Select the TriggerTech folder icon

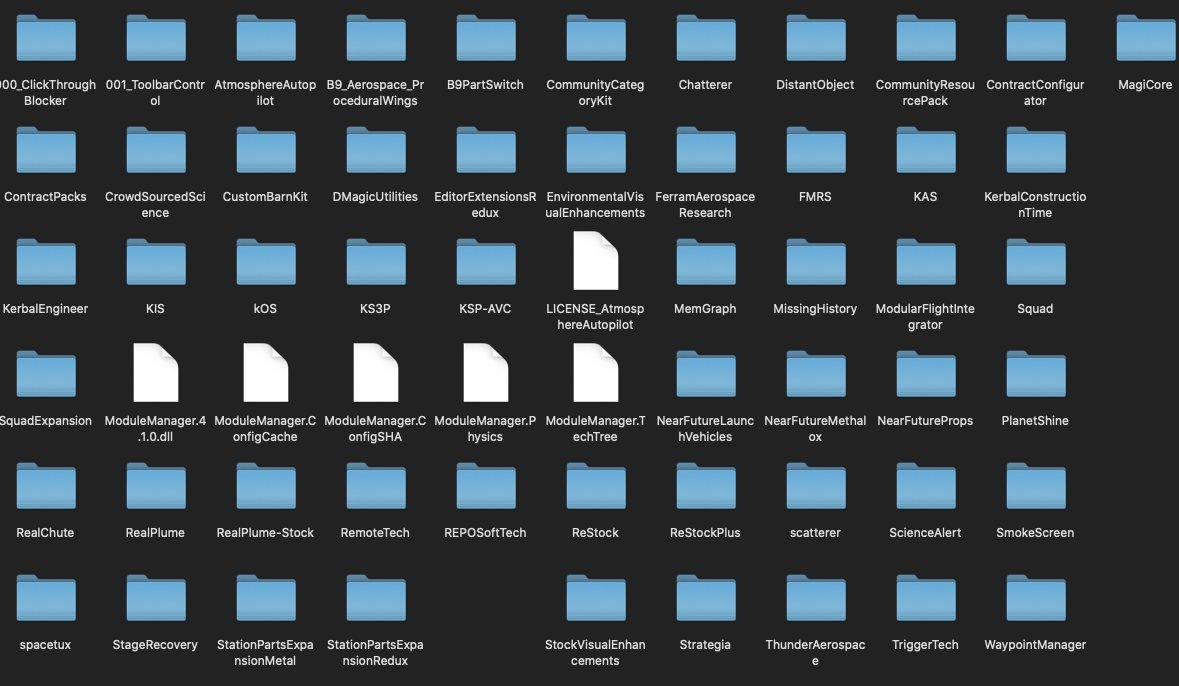[x=926, y=598]
